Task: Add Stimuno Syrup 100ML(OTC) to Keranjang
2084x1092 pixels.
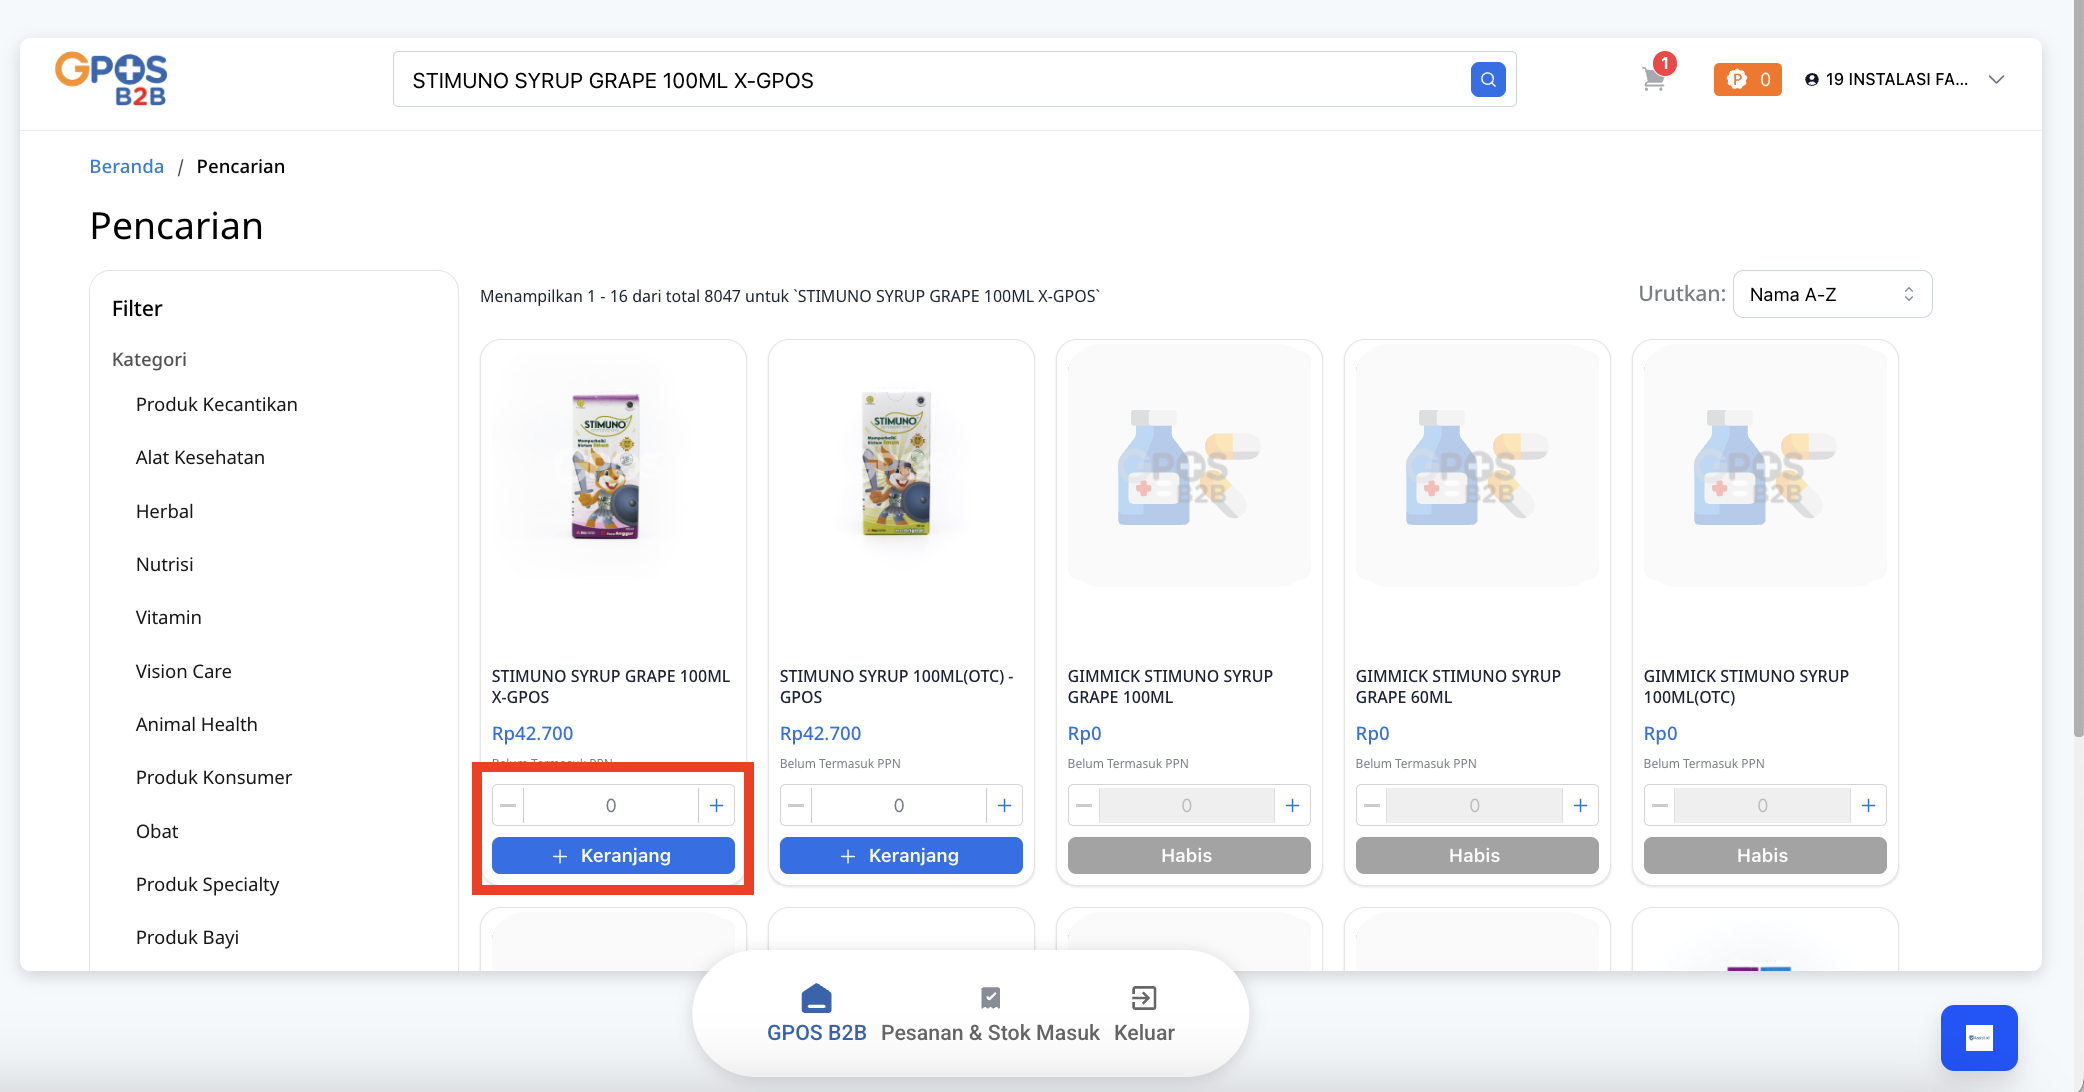Action: pyautogui.click(x=900, y=855)
